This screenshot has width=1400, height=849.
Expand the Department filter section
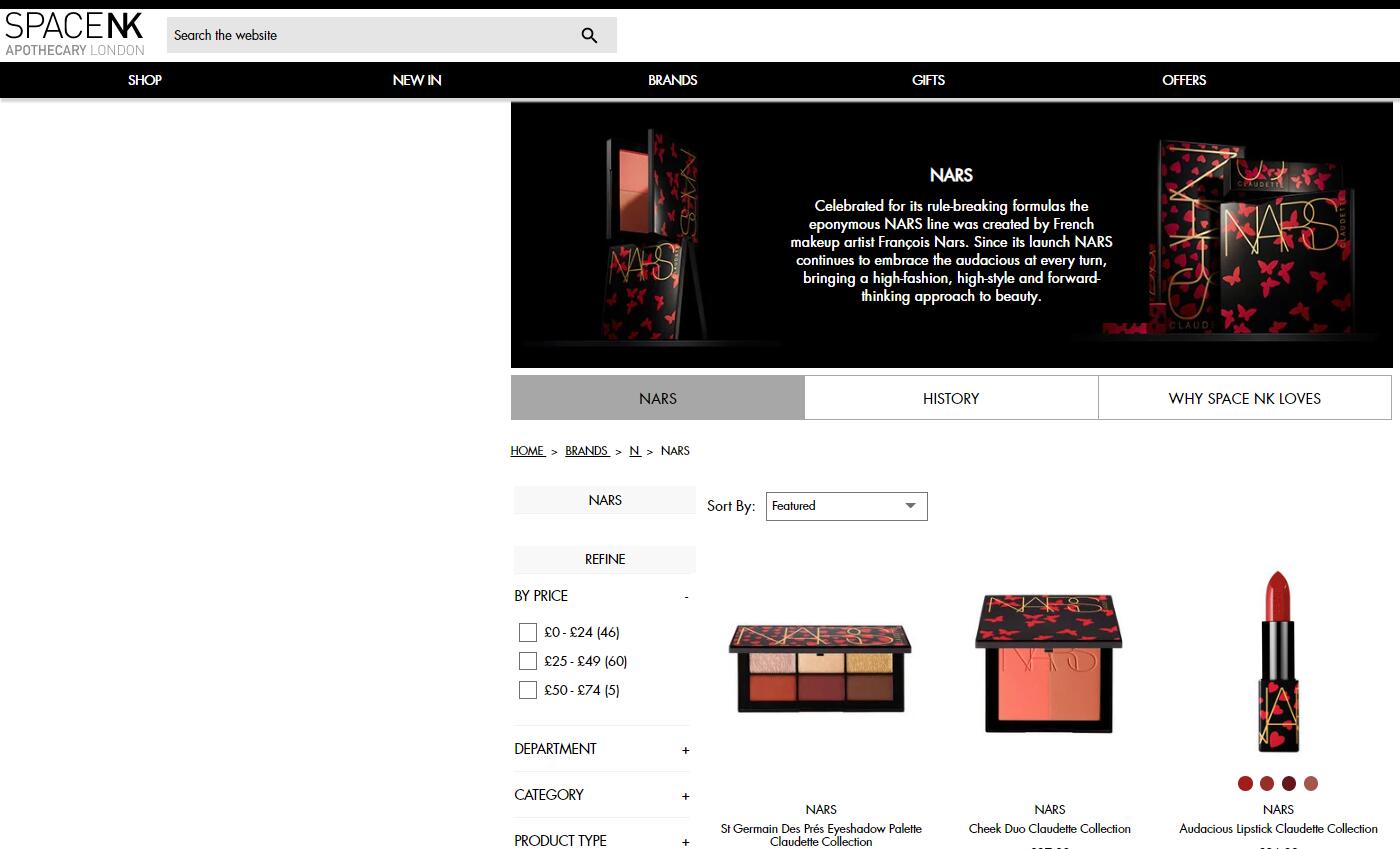602,749
